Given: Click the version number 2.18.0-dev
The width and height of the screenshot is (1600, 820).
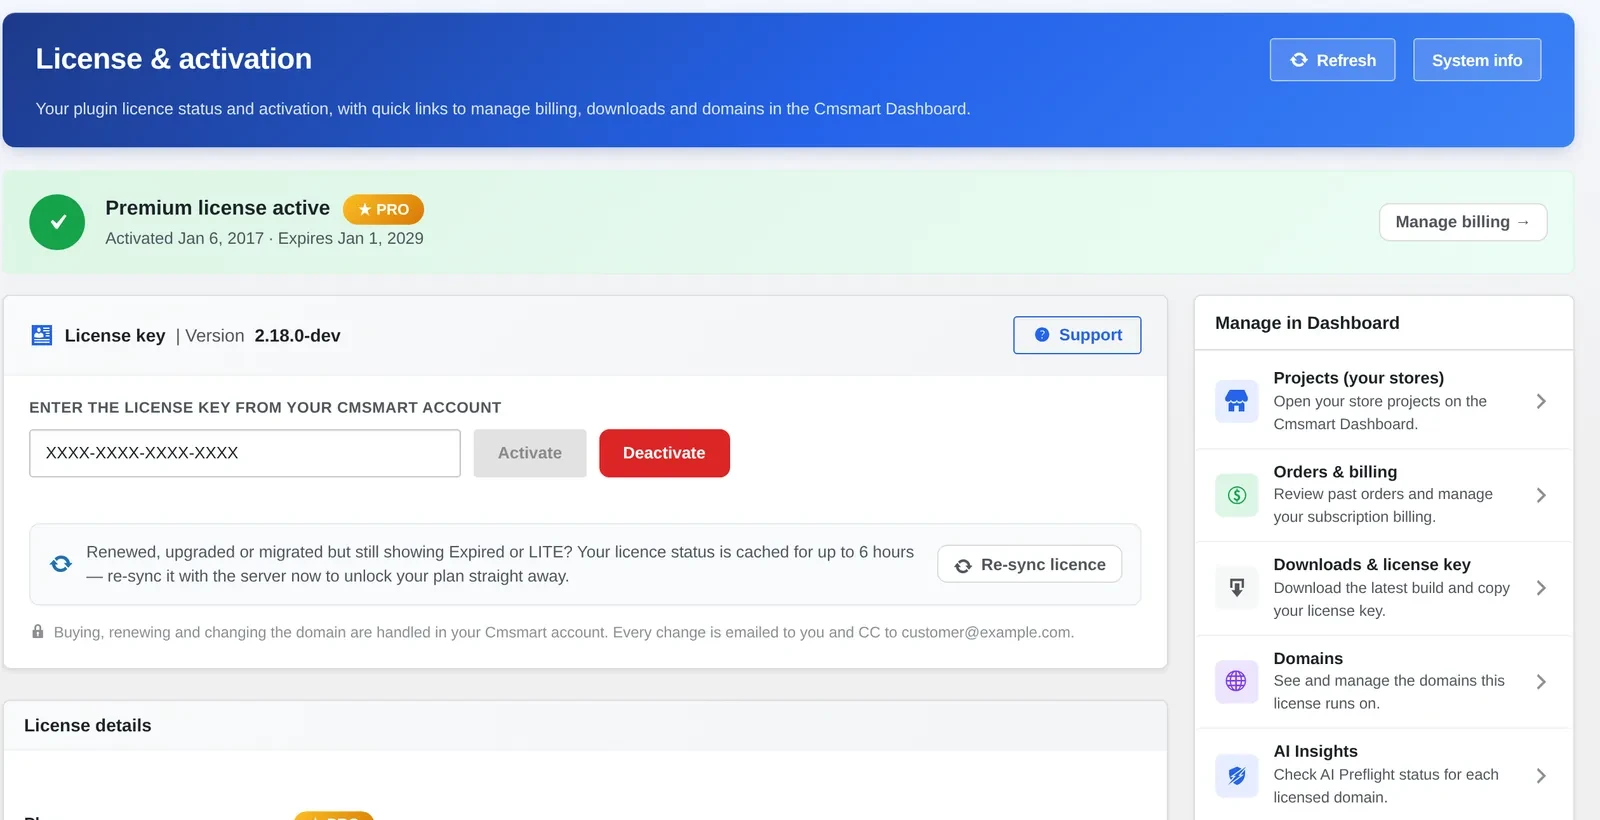Looking at the screenshot, I should pyautogui.click(x=297, y=336).
